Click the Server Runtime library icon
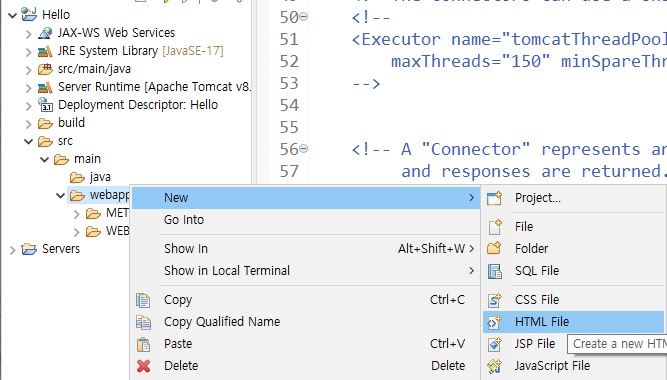 click(x=45, y=87)
